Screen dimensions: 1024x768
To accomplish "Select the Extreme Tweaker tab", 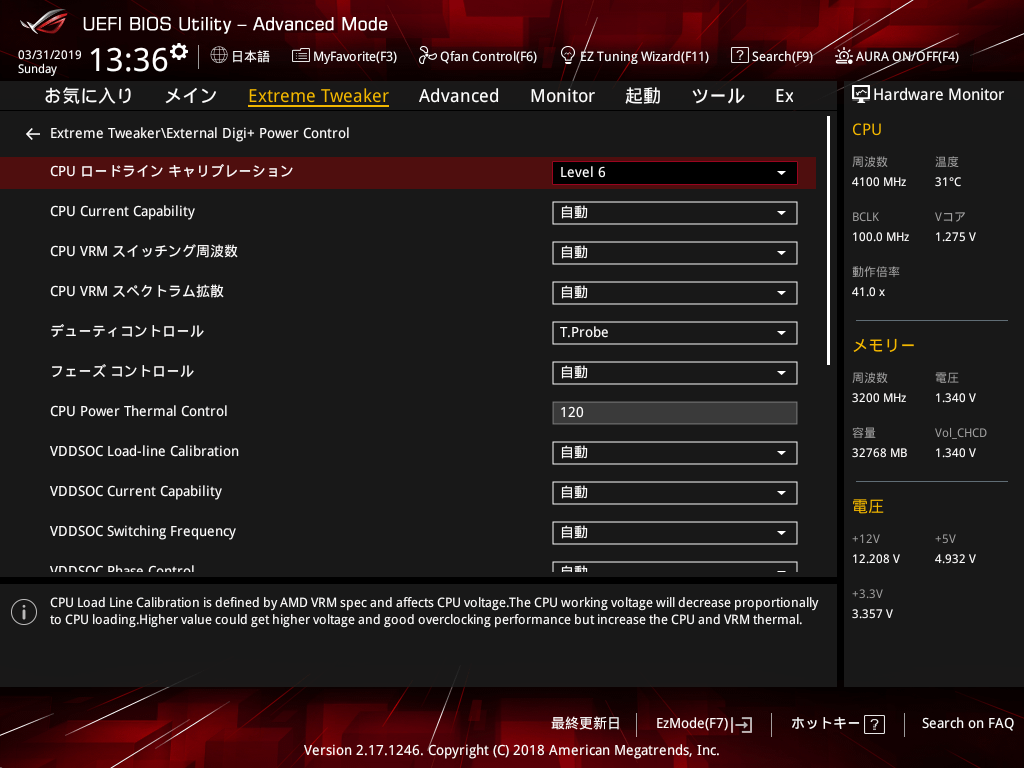I will click(319, 96).
